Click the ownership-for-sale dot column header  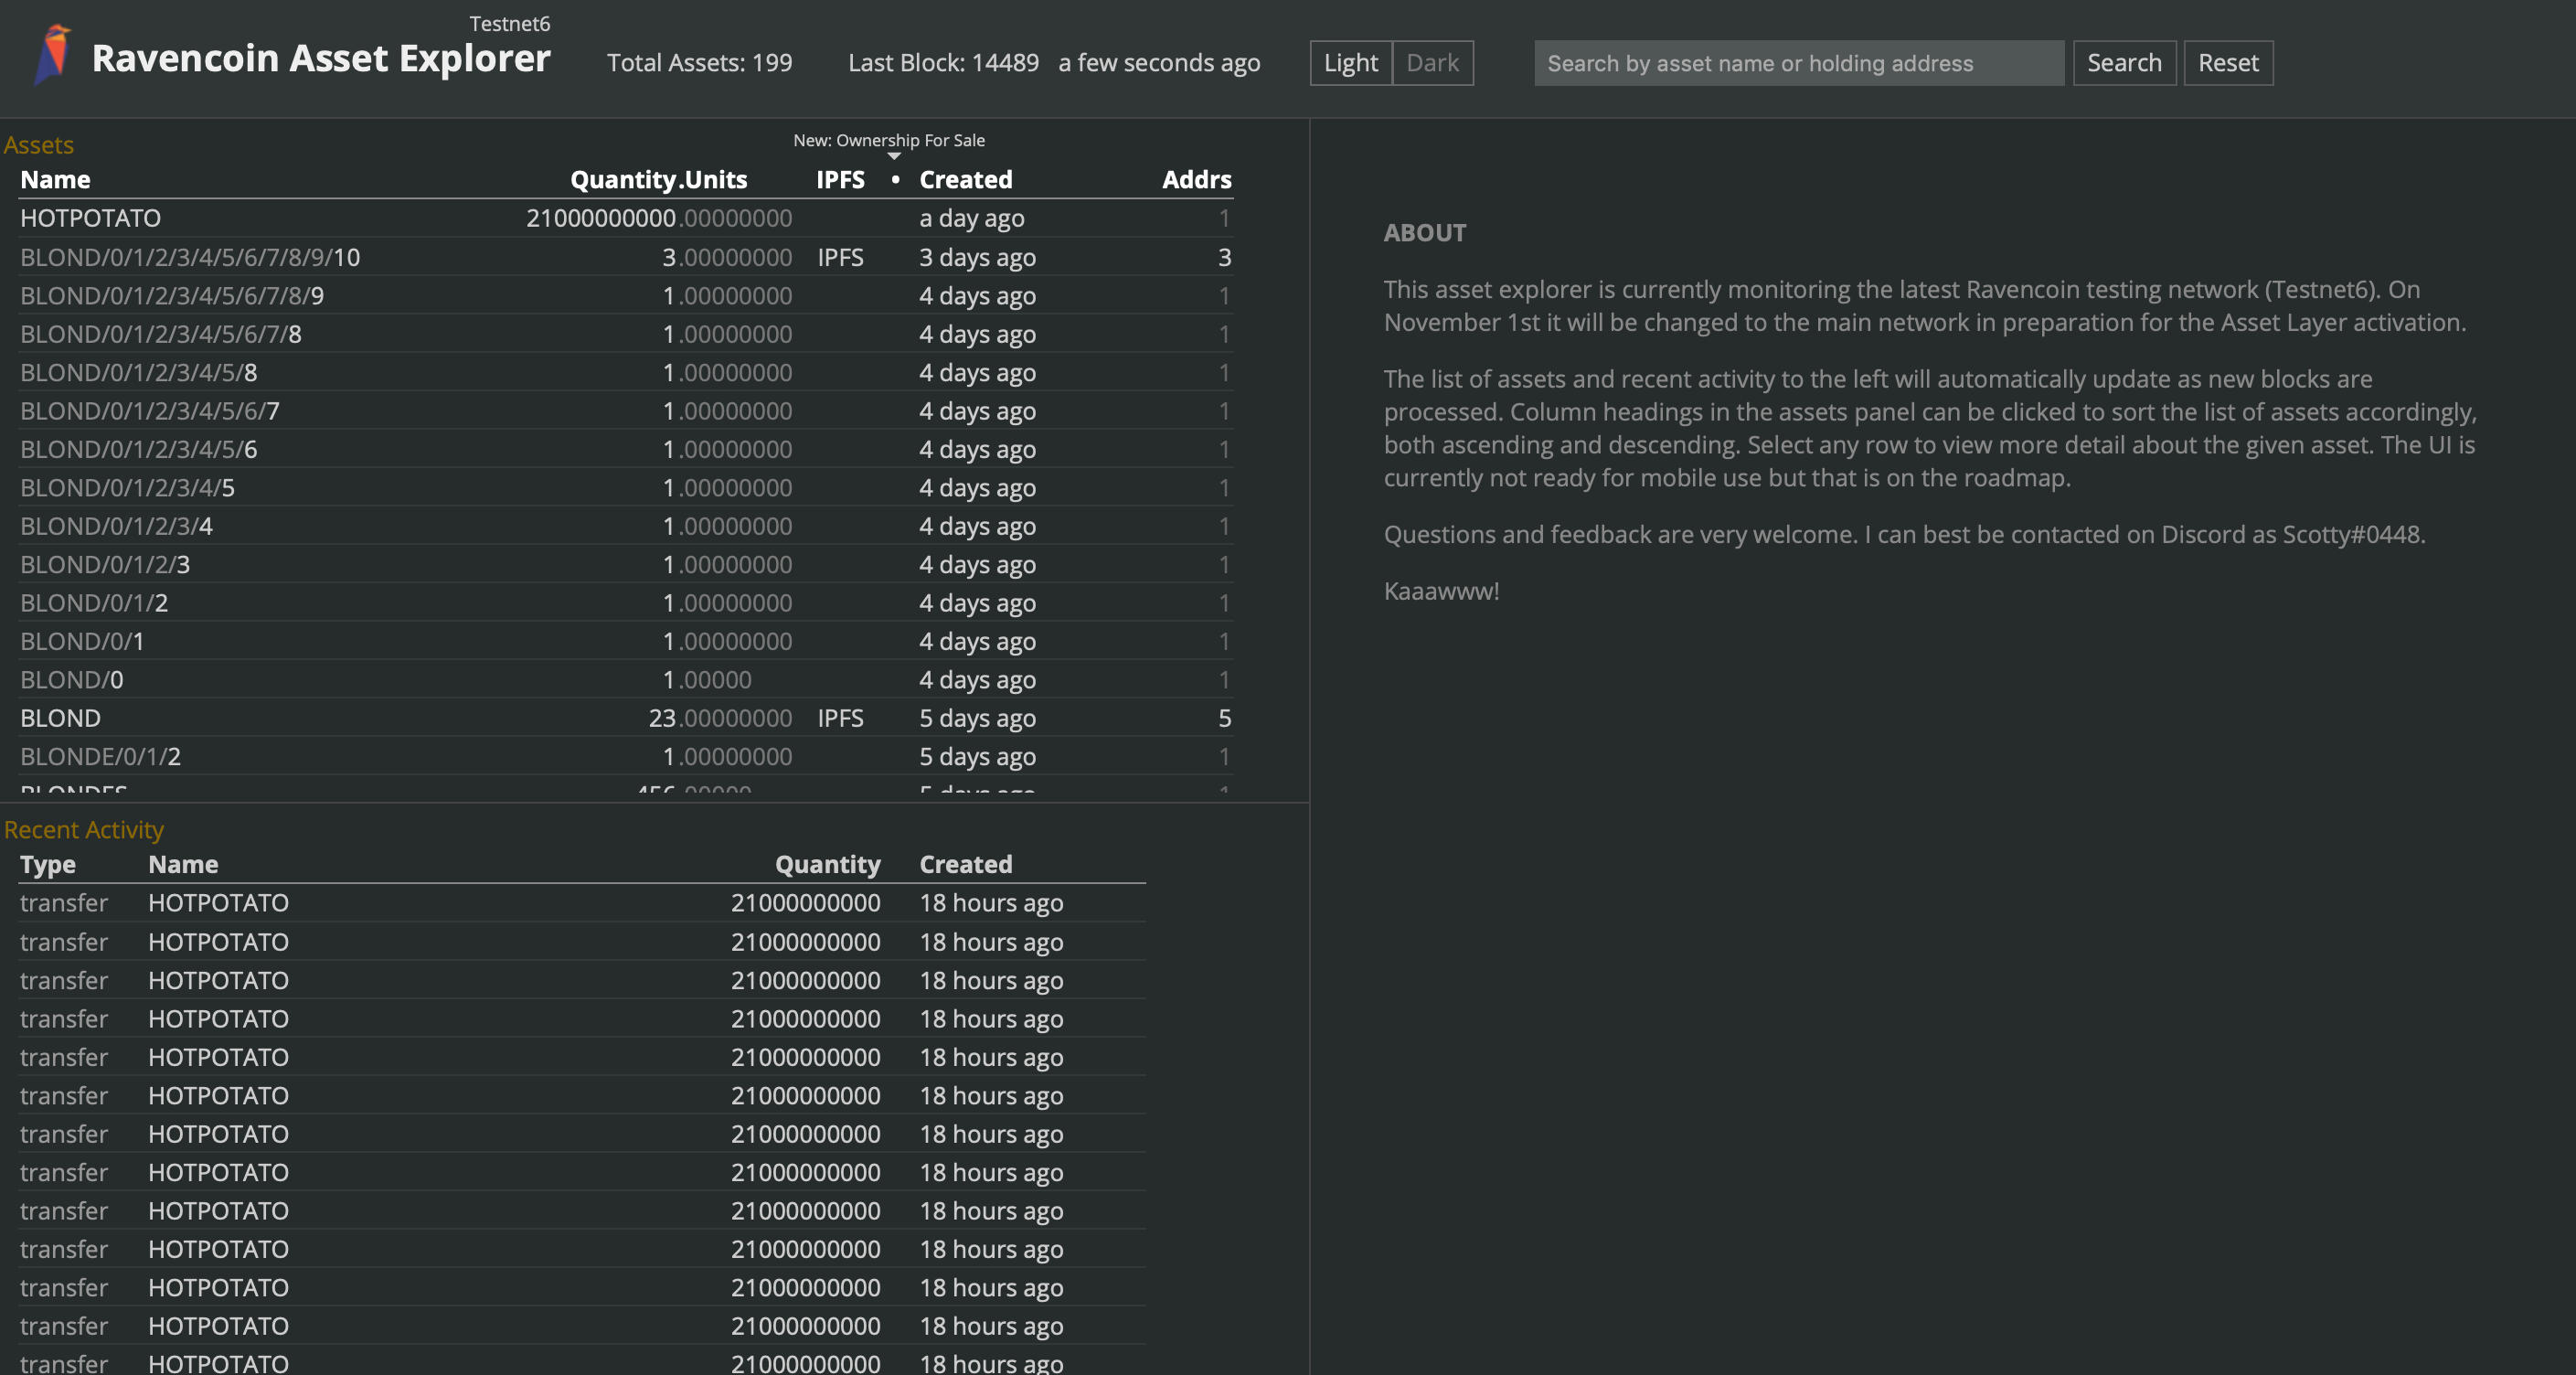tap(895, 180)
